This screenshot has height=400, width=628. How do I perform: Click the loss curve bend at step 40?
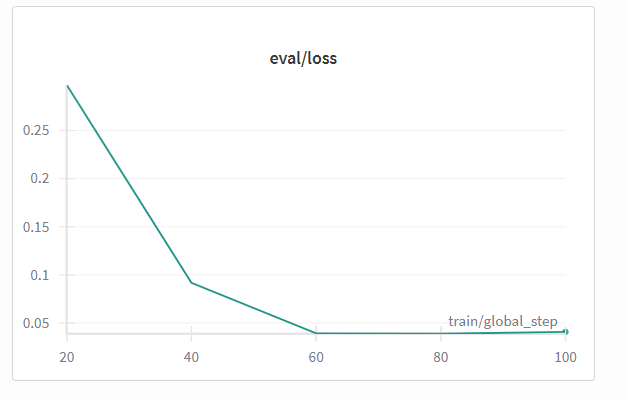[x=191, y=282]
